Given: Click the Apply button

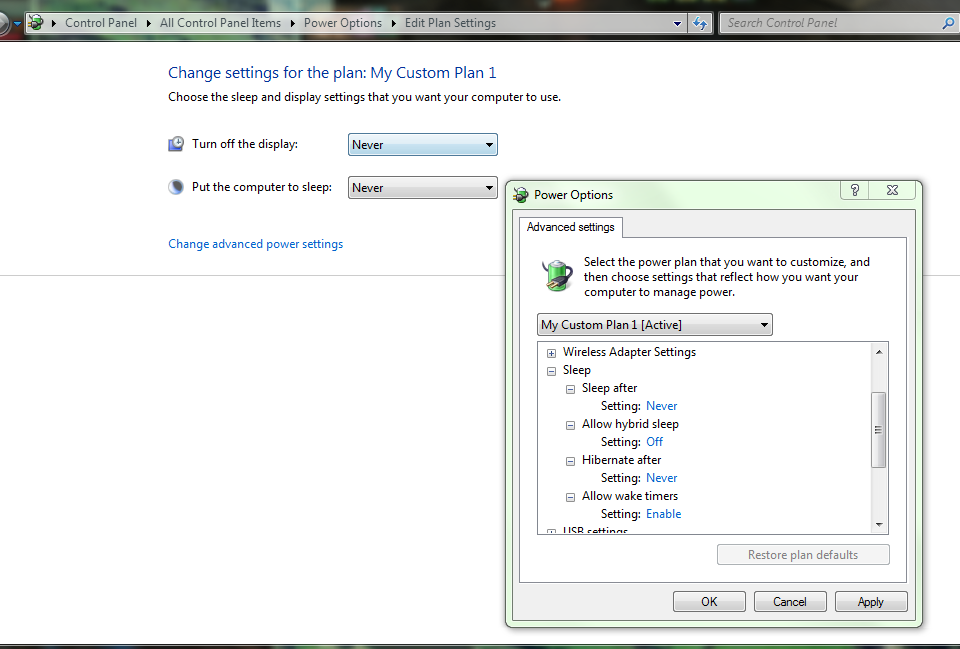Looking at the screenshot, I should 871,601.
